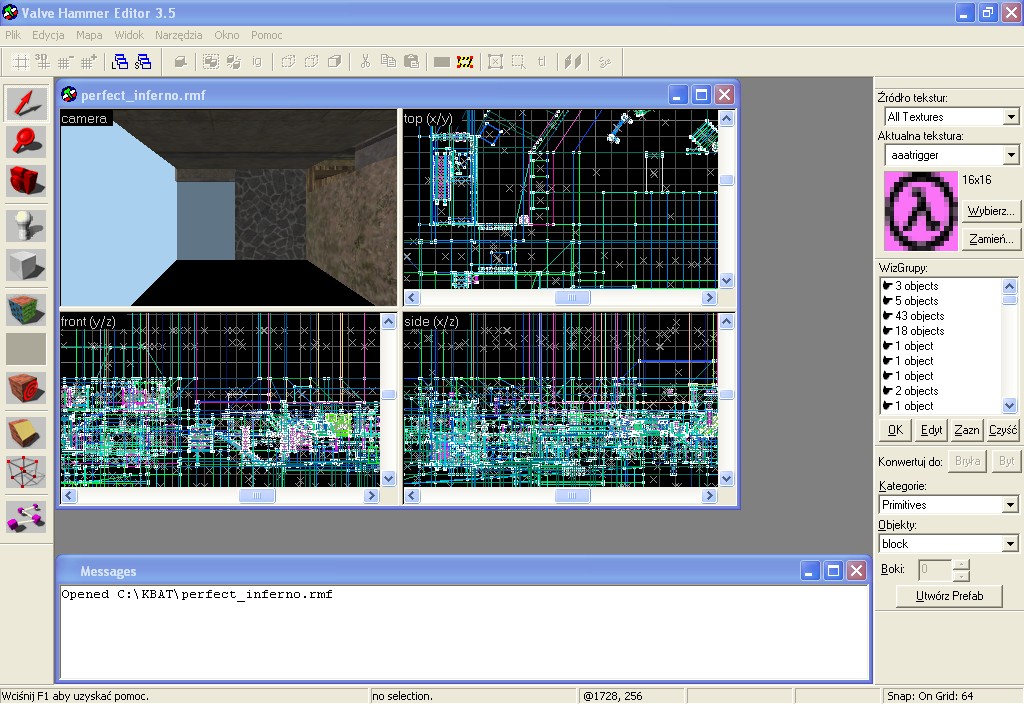Activate the Clipping tool
1024x704 pixels.
click(x=26, y=432)
